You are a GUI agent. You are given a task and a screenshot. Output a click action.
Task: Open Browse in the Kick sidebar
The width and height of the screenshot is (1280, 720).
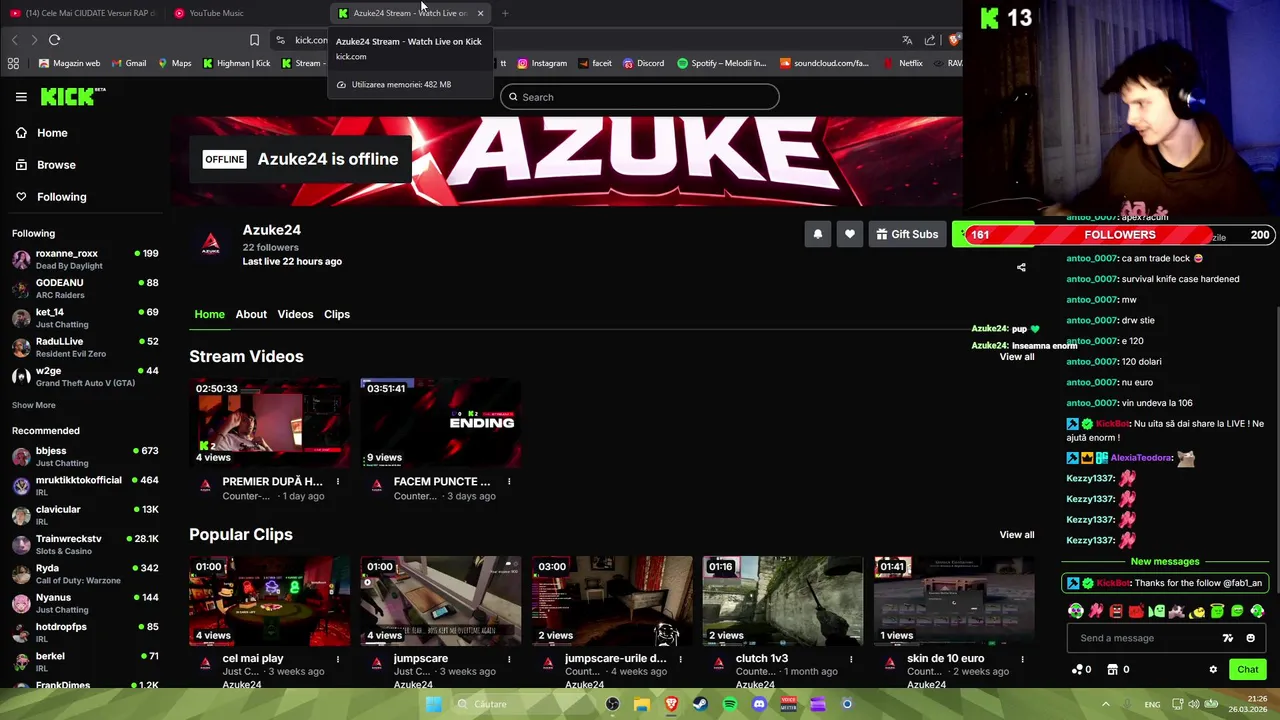(46, 165)
